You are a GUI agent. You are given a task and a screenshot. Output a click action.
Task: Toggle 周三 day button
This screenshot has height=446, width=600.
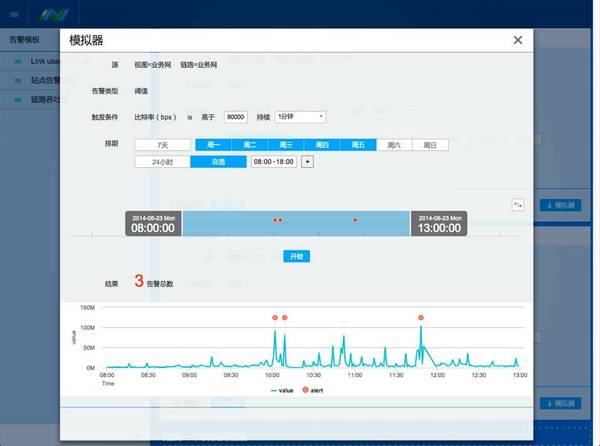(286, 145)
